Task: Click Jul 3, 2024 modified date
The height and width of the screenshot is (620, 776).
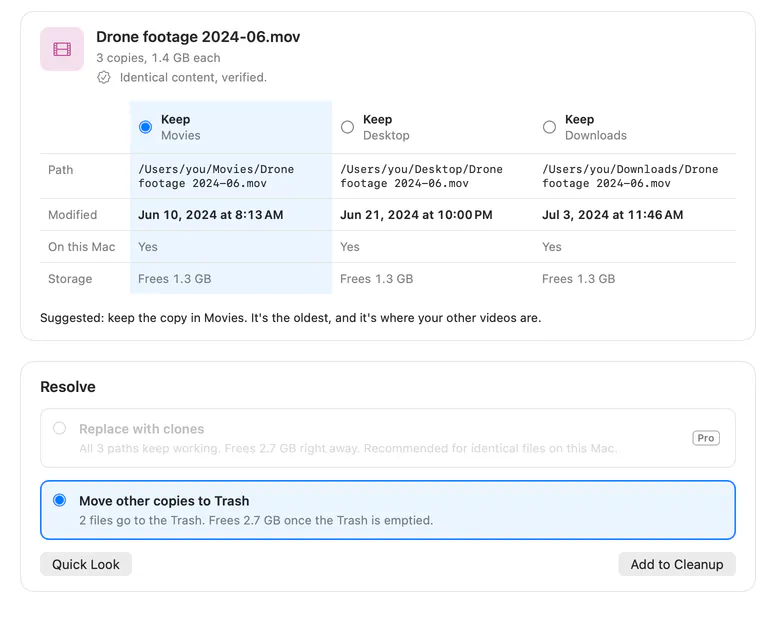Action: pyautogui.click(x=612, y=215)
